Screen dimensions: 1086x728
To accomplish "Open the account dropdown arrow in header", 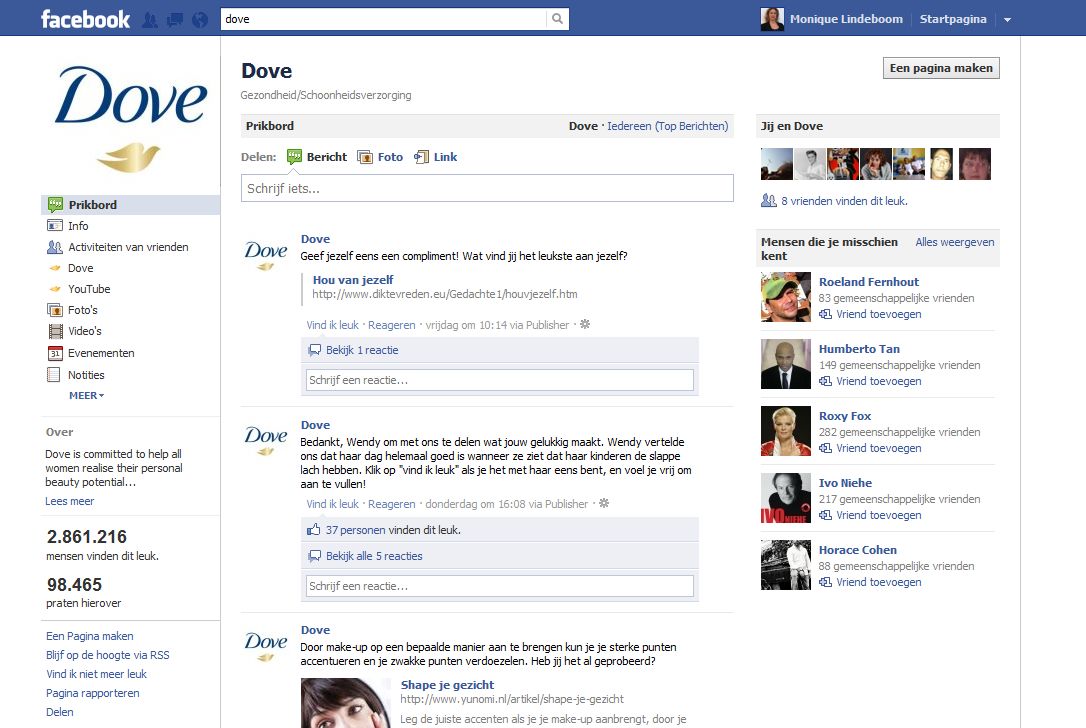I will pyautogui.click(x=1007, y=19).
